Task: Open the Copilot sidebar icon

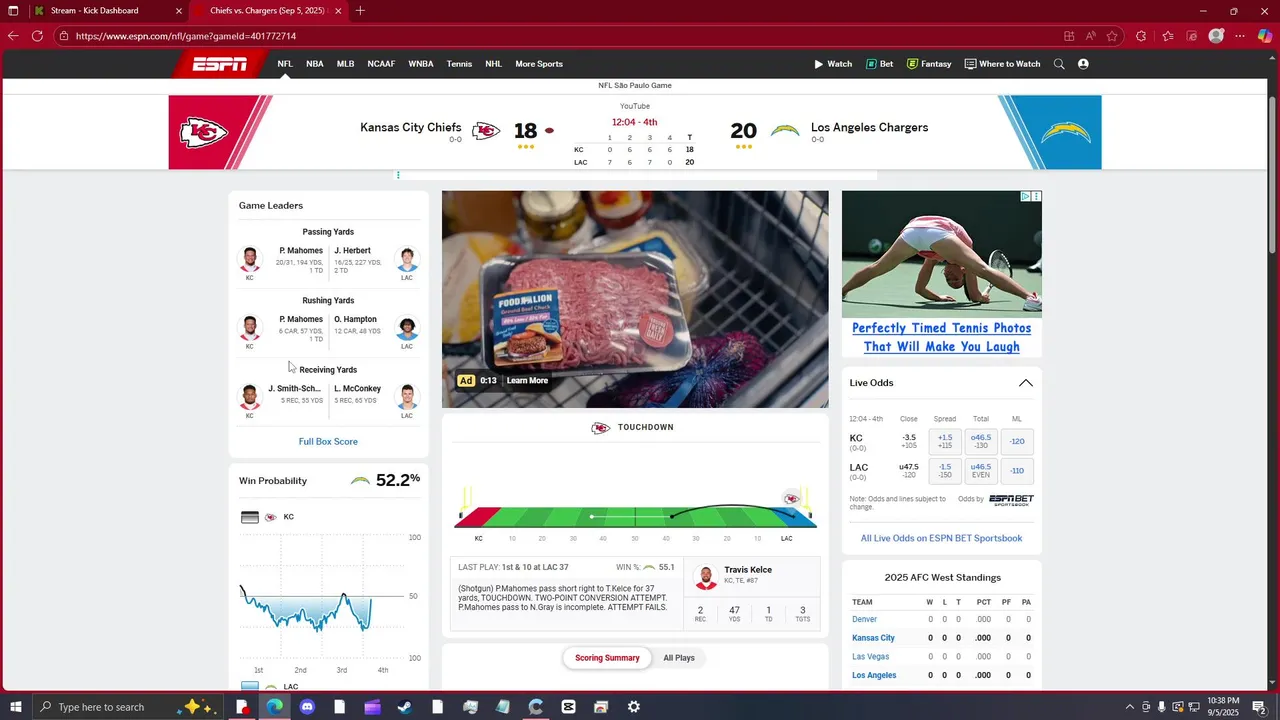Action: coord(1264,36)
